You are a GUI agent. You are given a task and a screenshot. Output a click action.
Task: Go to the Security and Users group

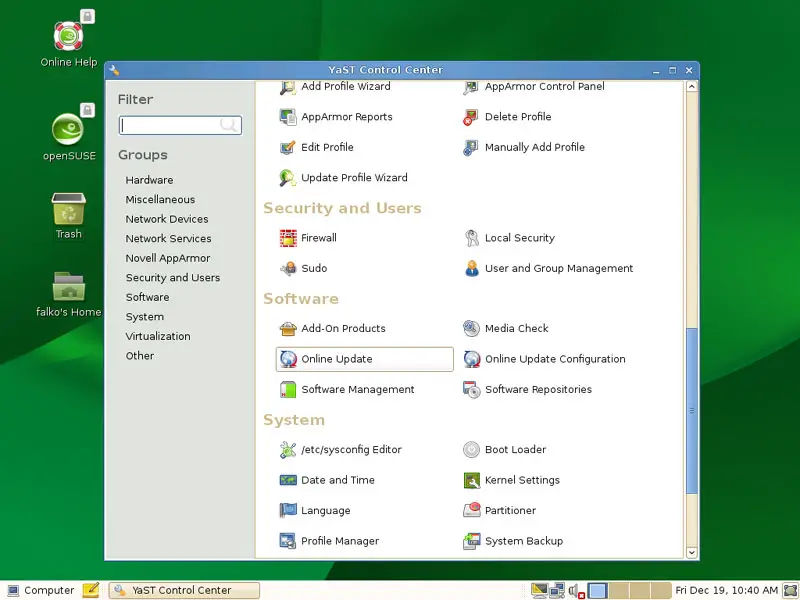[173, 278]
